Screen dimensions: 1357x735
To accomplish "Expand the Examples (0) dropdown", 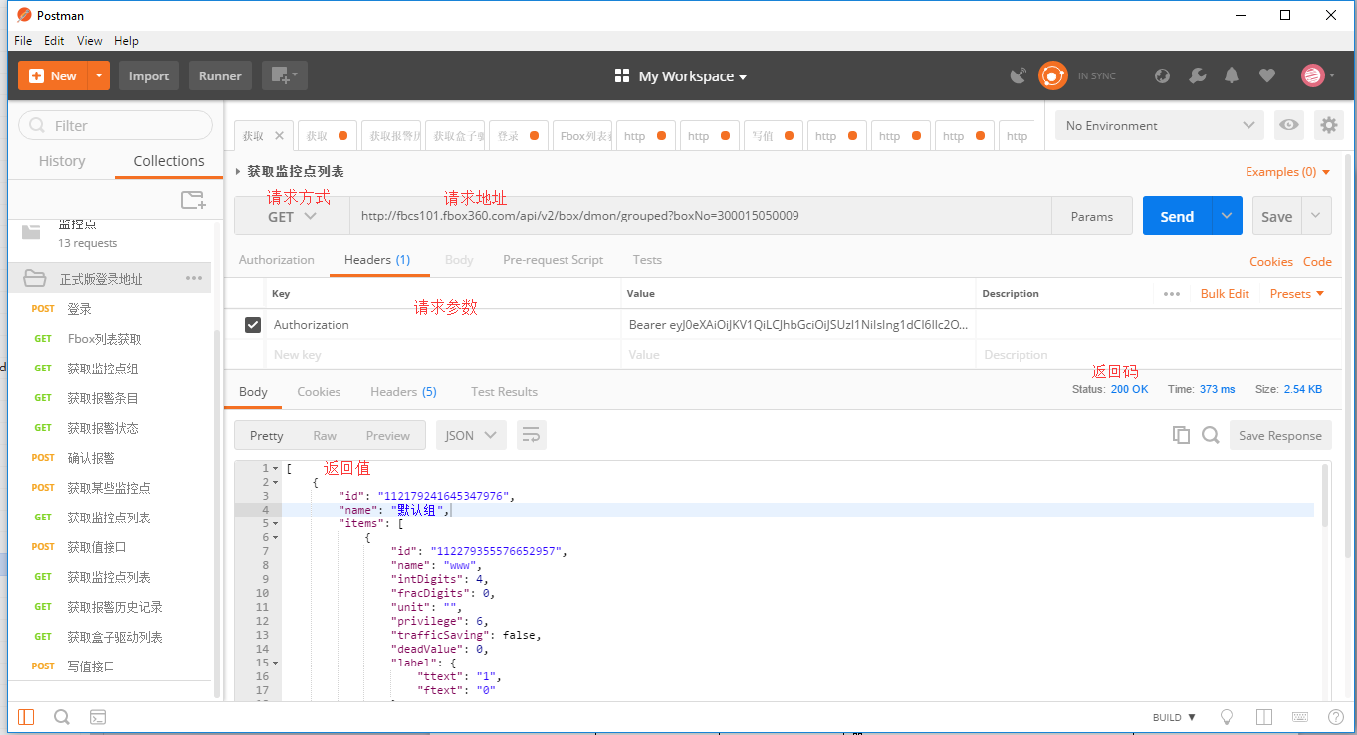I will (1288, 172).
